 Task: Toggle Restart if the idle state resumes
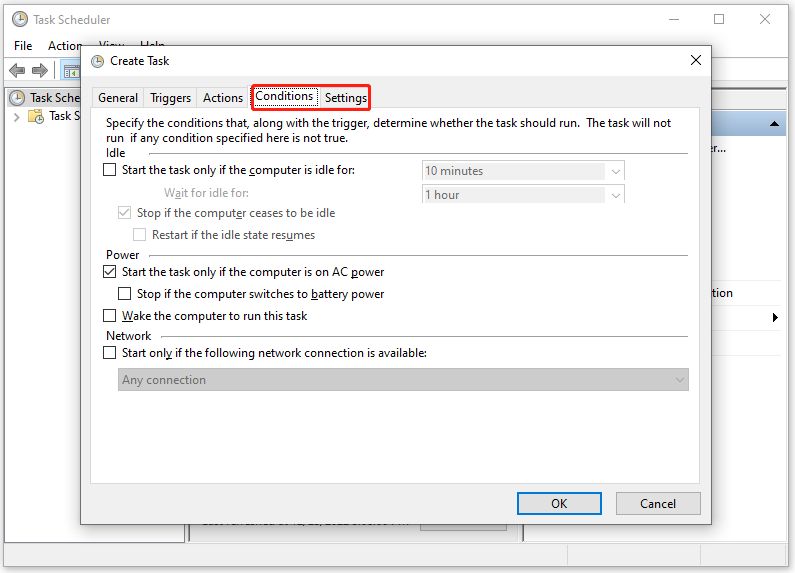click(x=139, y=234)
